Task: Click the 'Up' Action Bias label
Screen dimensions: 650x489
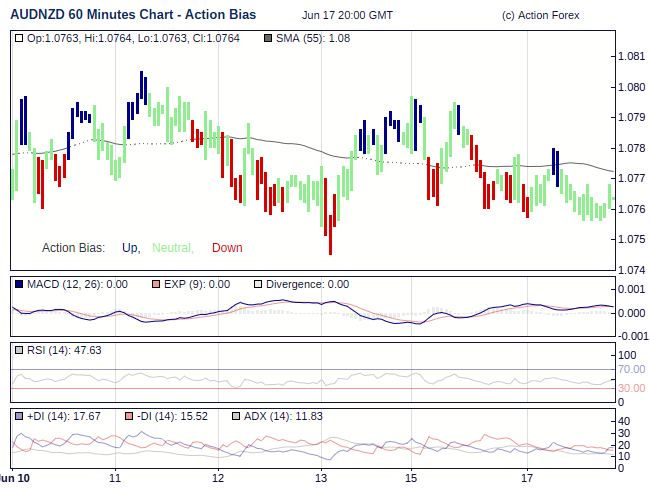Action: tap(130, 248)
